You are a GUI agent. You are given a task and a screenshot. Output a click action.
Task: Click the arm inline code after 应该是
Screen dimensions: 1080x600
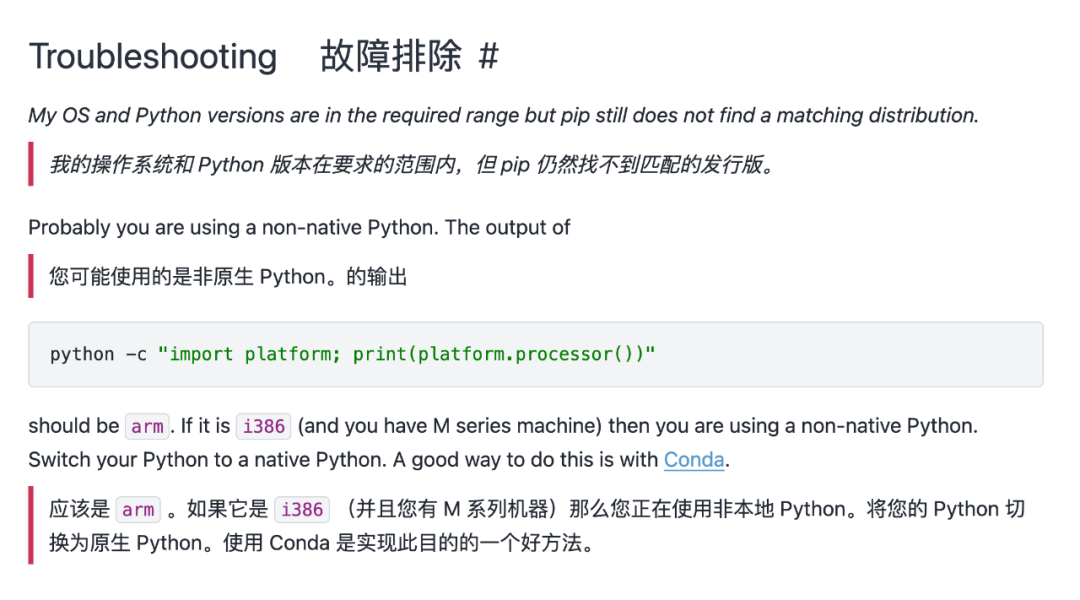point(138,510)
